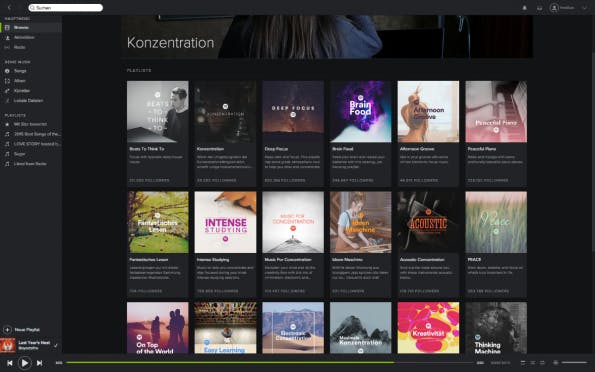Open the Fantastisches Lesen playlist cover
The image size is (595, 372).
point(157,222)
